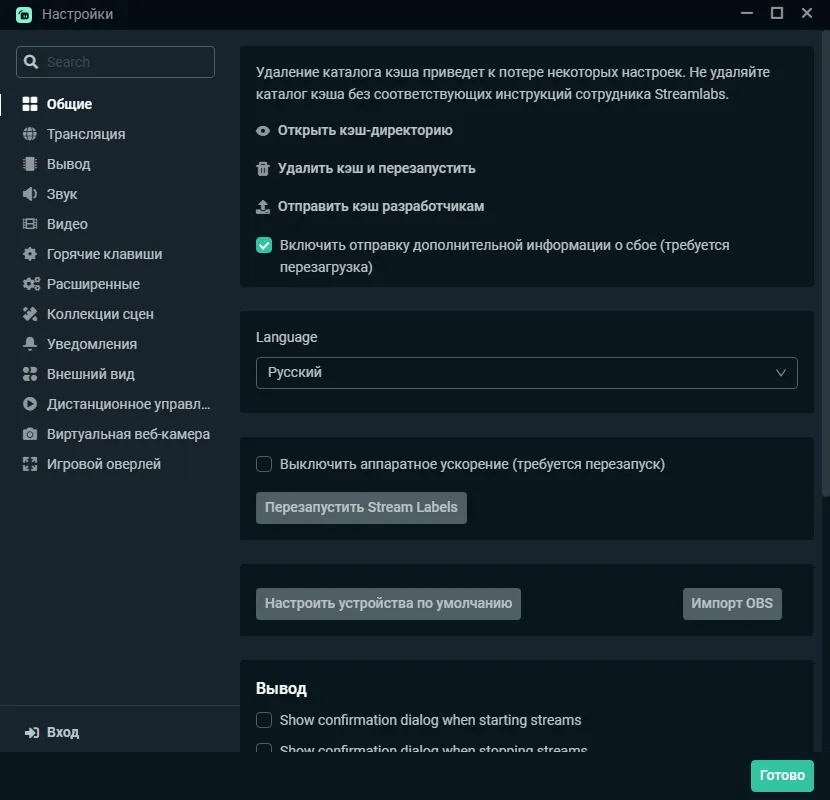
Task: Click the speaker icon next to Звук
Action: (30, 194)
